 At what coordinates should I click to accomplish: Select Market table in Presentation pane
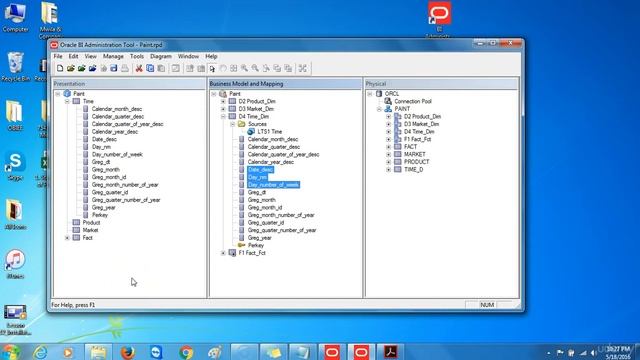point(90,230)
